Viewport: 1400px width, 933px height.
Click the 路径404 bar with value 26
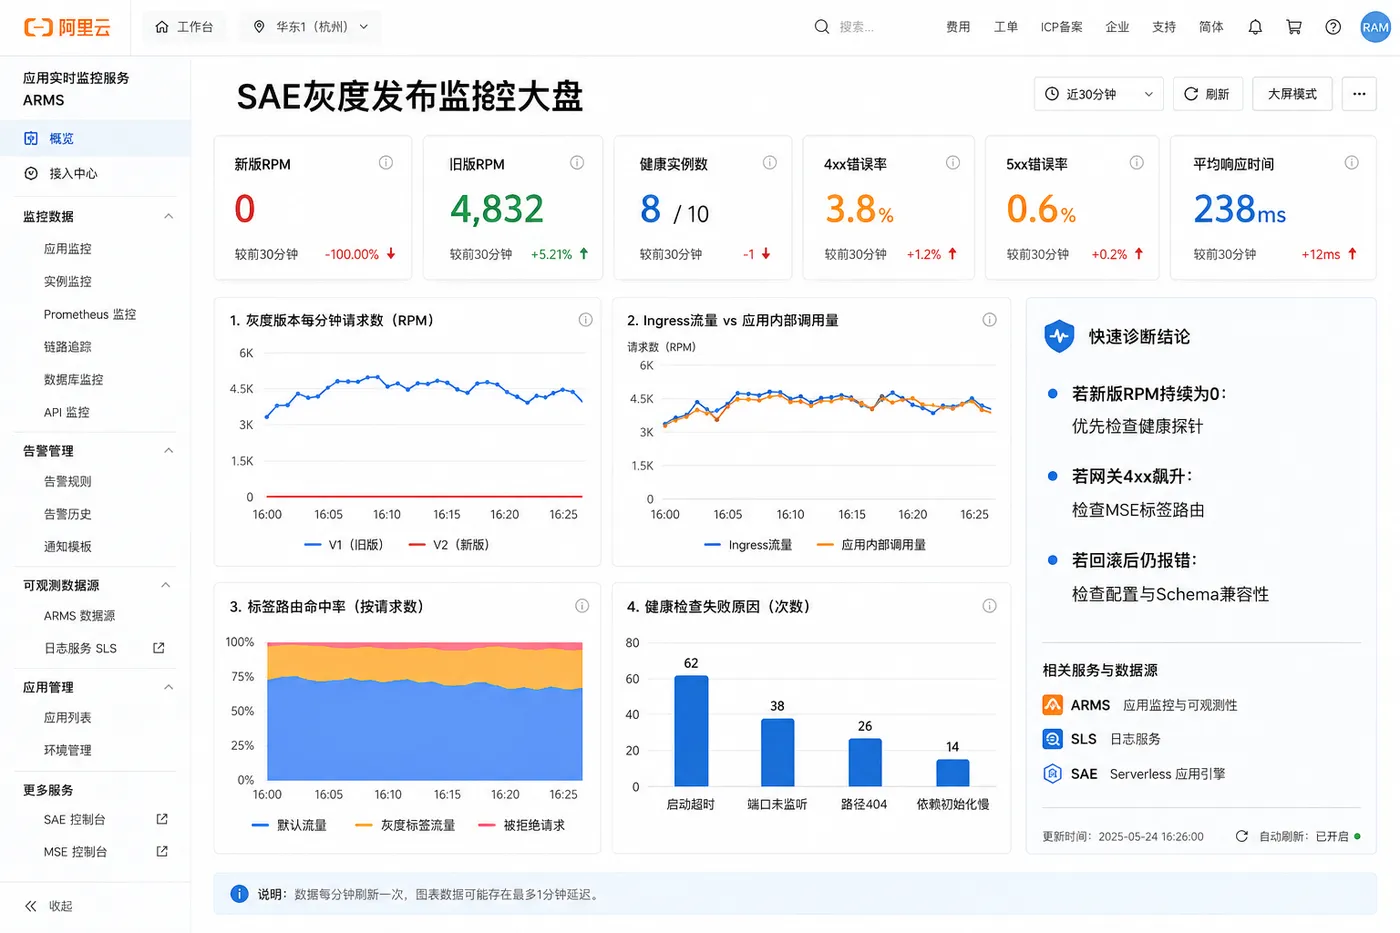click(865, 762)
